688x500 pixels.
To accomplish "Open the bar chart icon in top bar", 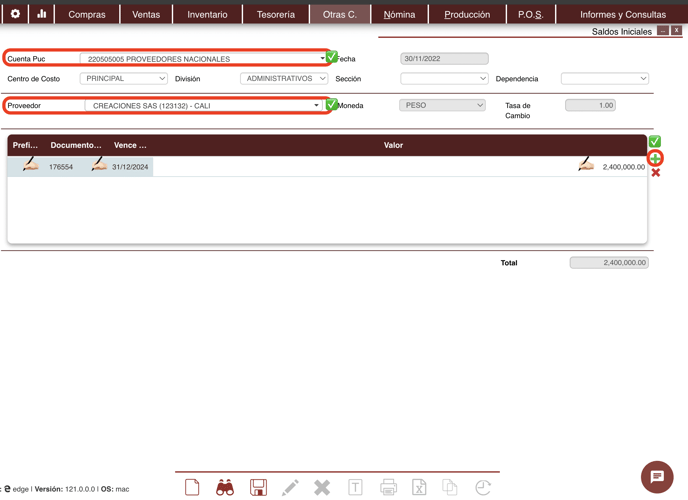I will [42, 14].
